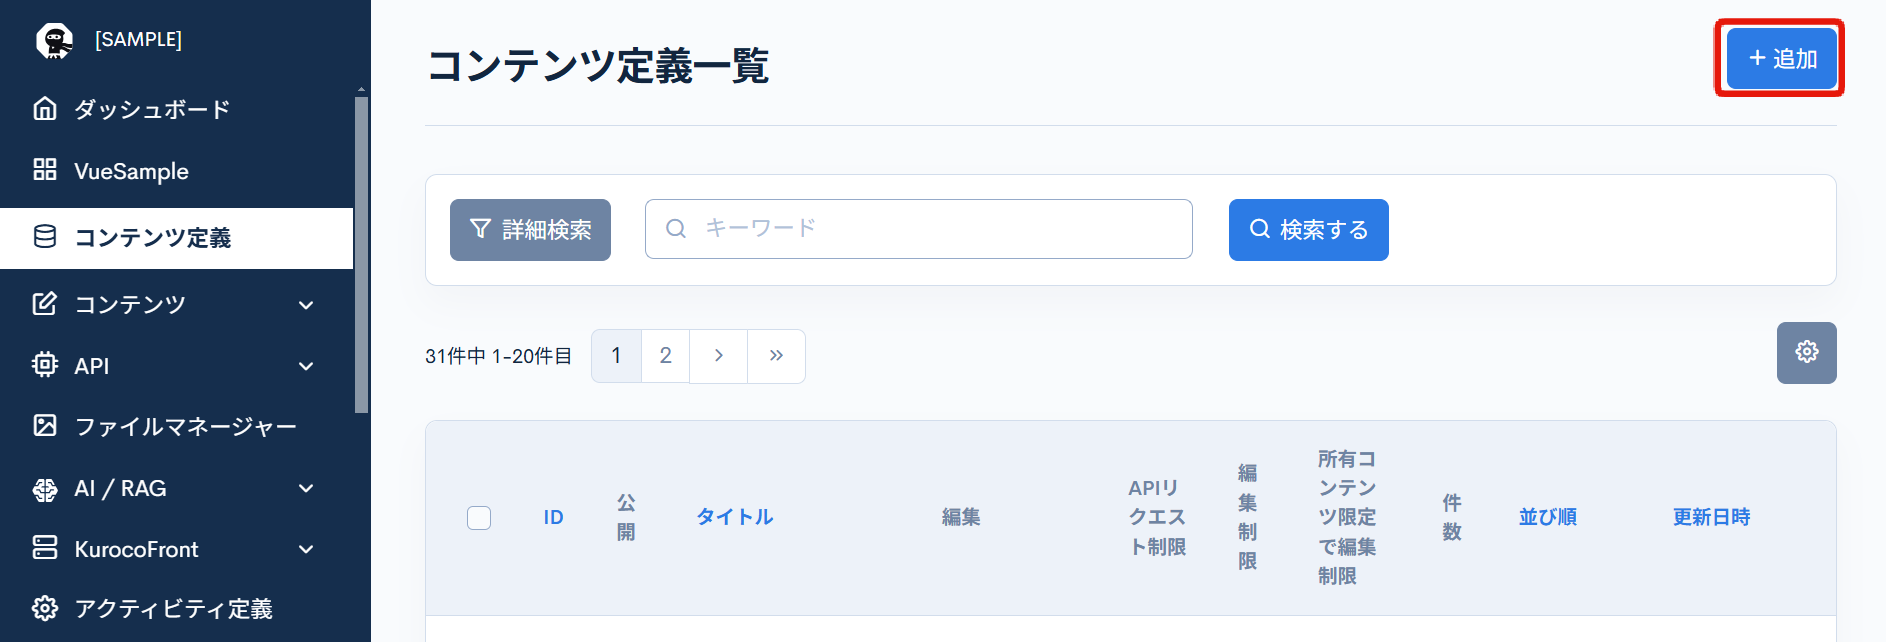Screen dimensions: 1886x642
Task: Click the 公開 column header
Action: [626, 517]
